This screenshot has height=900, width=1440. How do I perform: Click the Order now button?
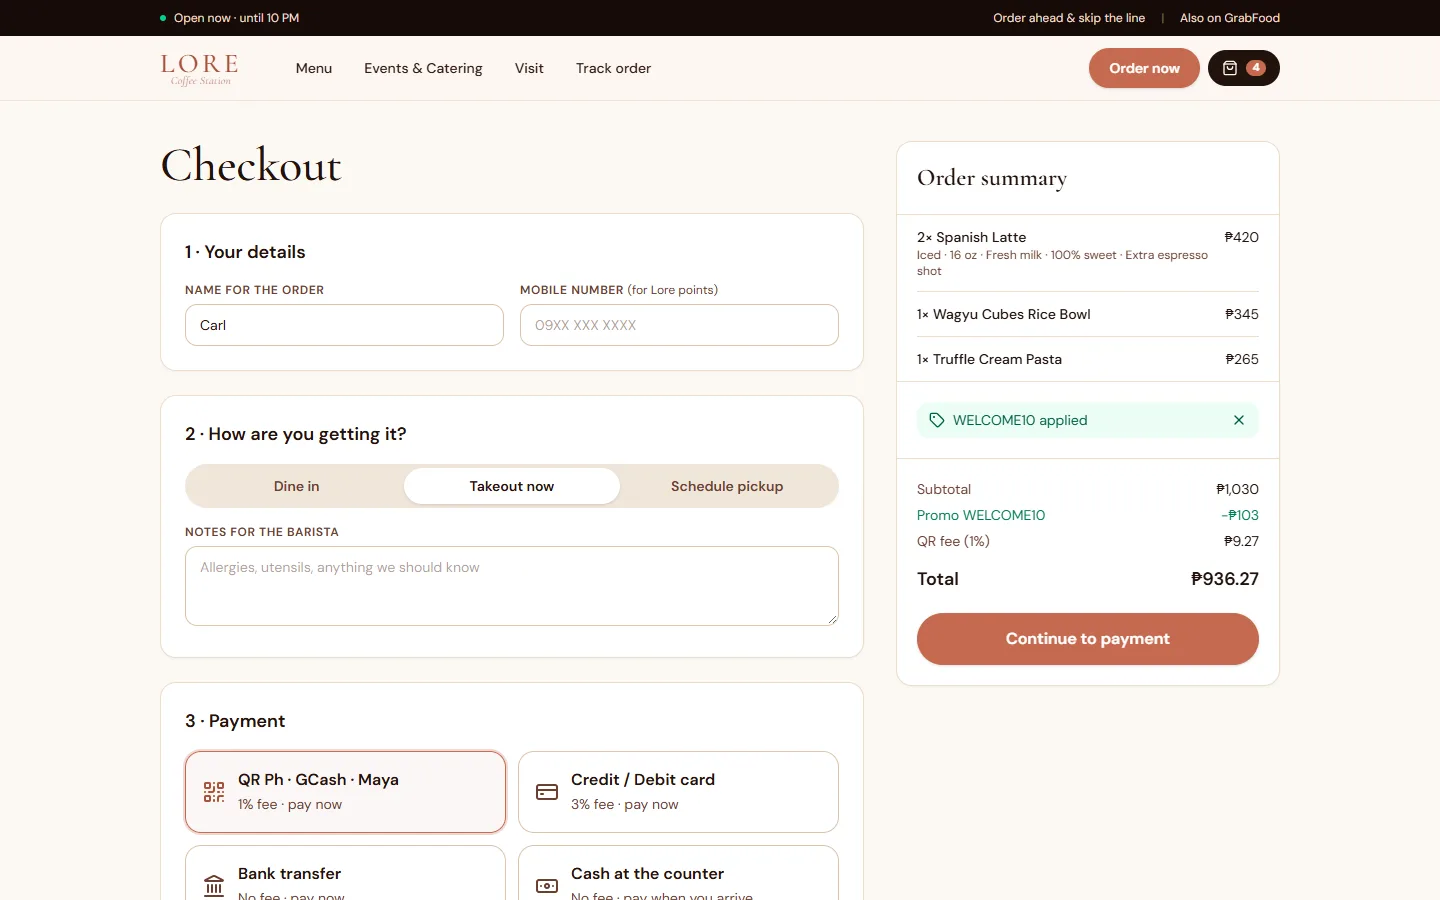click(x=1144, y=68)
